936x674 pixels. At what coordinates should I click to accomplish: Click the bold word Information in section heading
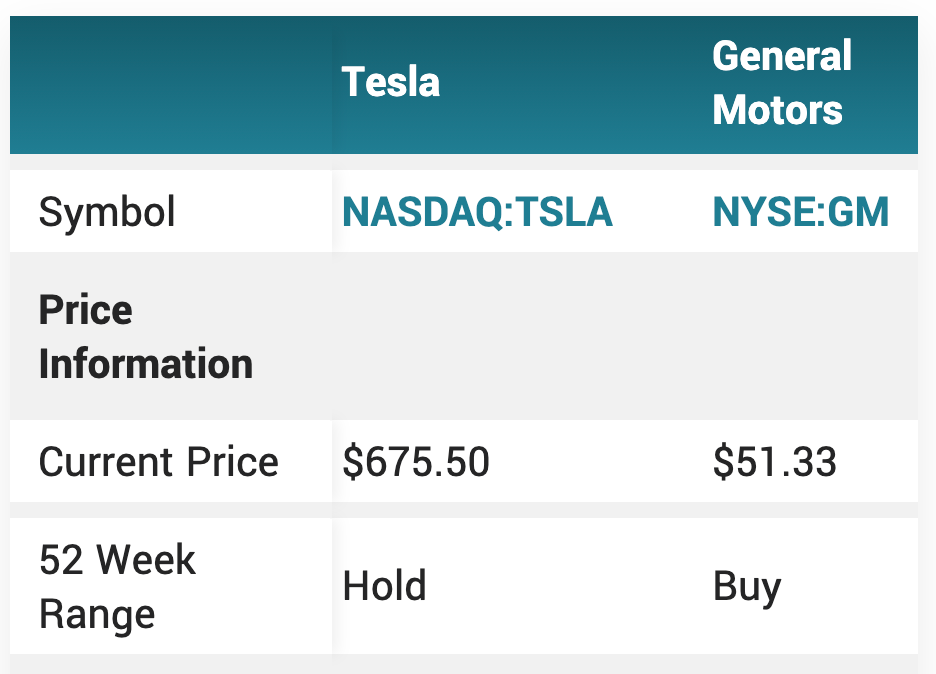click(145, 364)
